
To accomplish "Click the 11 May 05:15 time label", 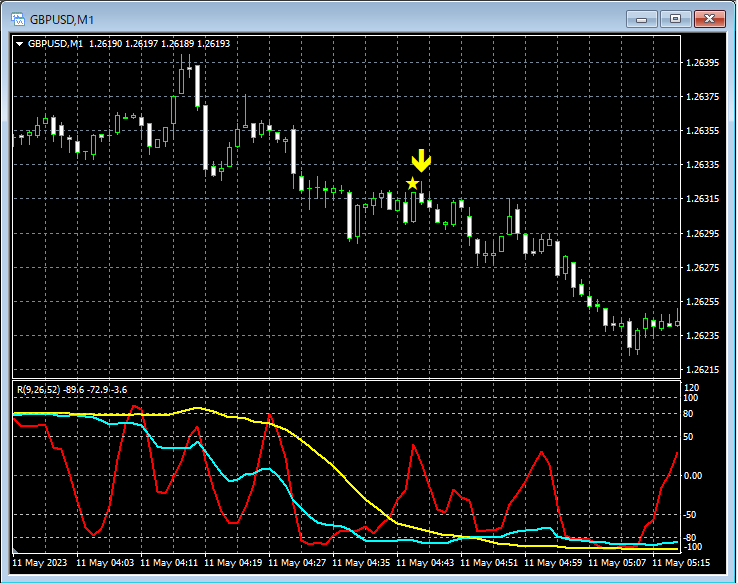I will pyautogui.click(x=682, y=563).
